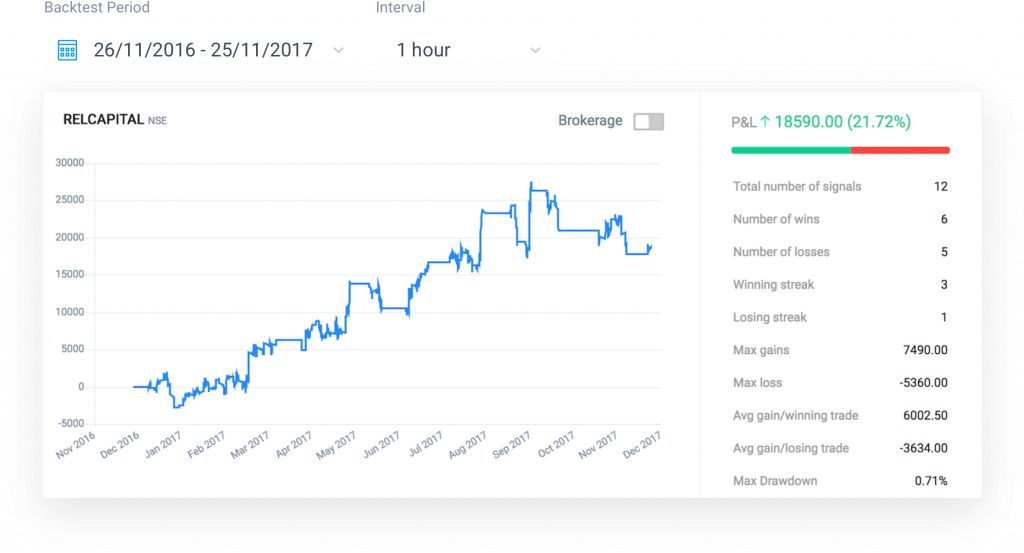
Task: Select the 1 hour interval field
Action: coord(424,50)
